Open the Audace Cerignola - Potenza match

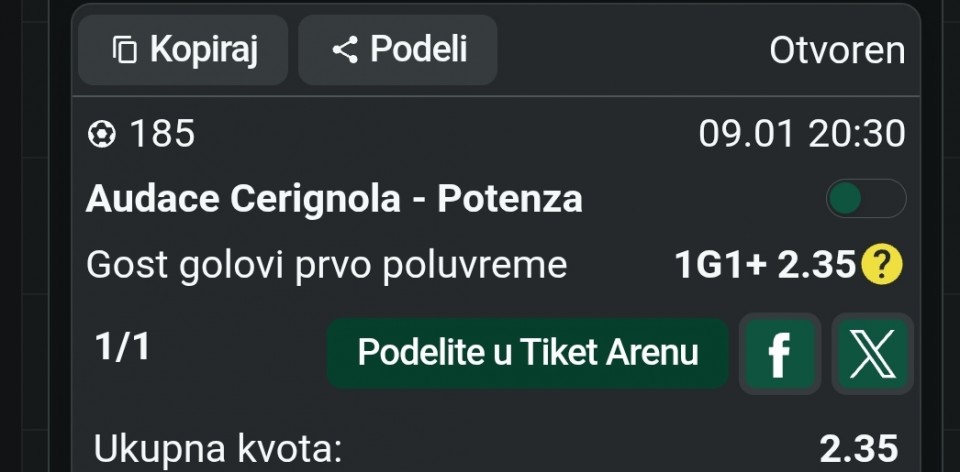point(334,199)
